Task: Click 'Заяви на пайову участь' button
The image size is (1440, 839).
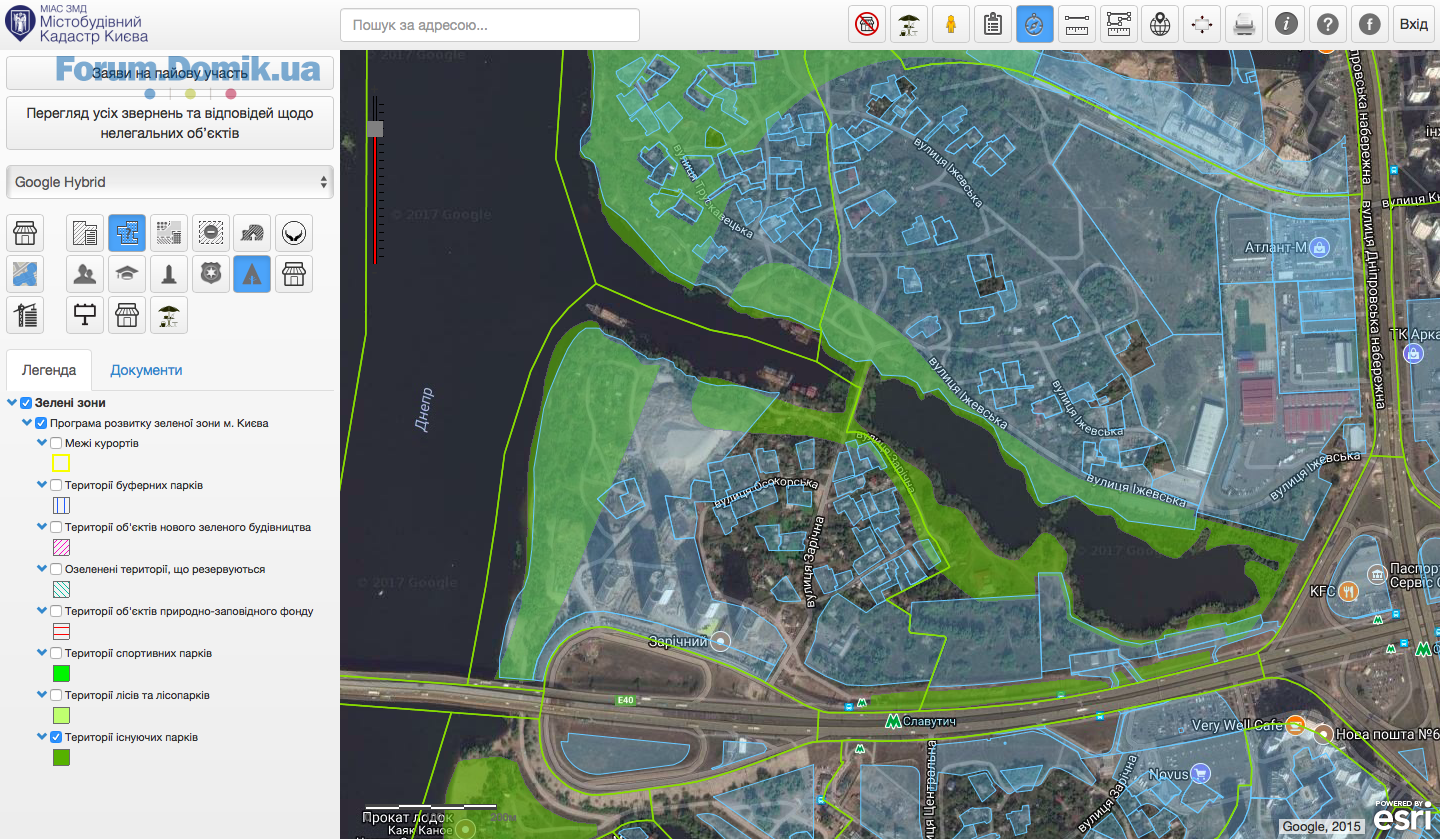Action: click(169, 73)
